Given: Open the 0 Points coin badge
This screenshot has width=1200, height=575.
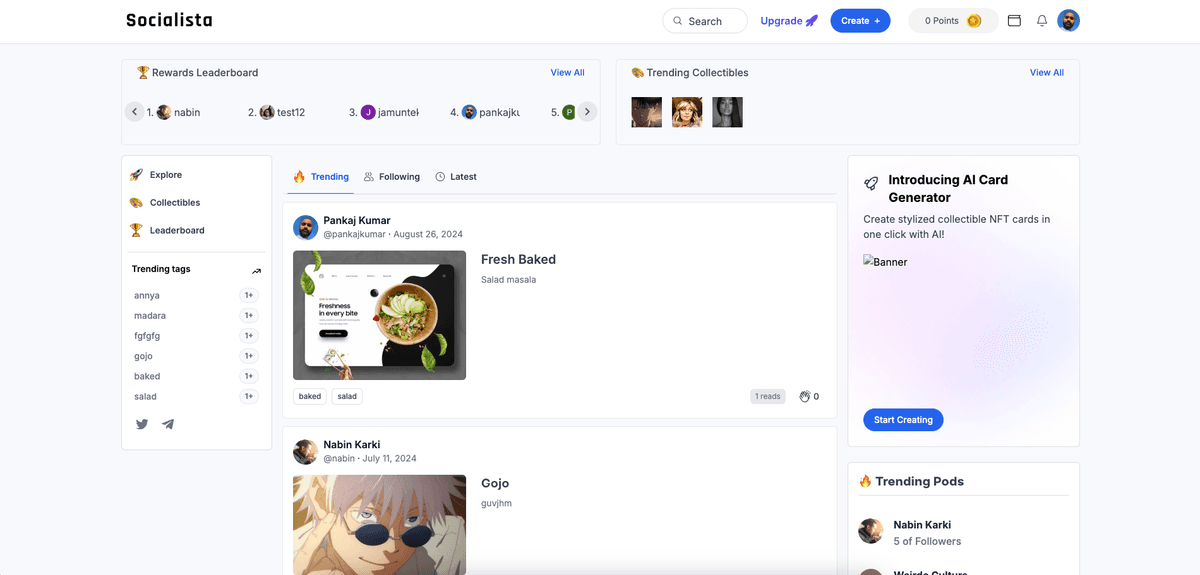Looking at the screenshot, I should (x=953, y=21).
